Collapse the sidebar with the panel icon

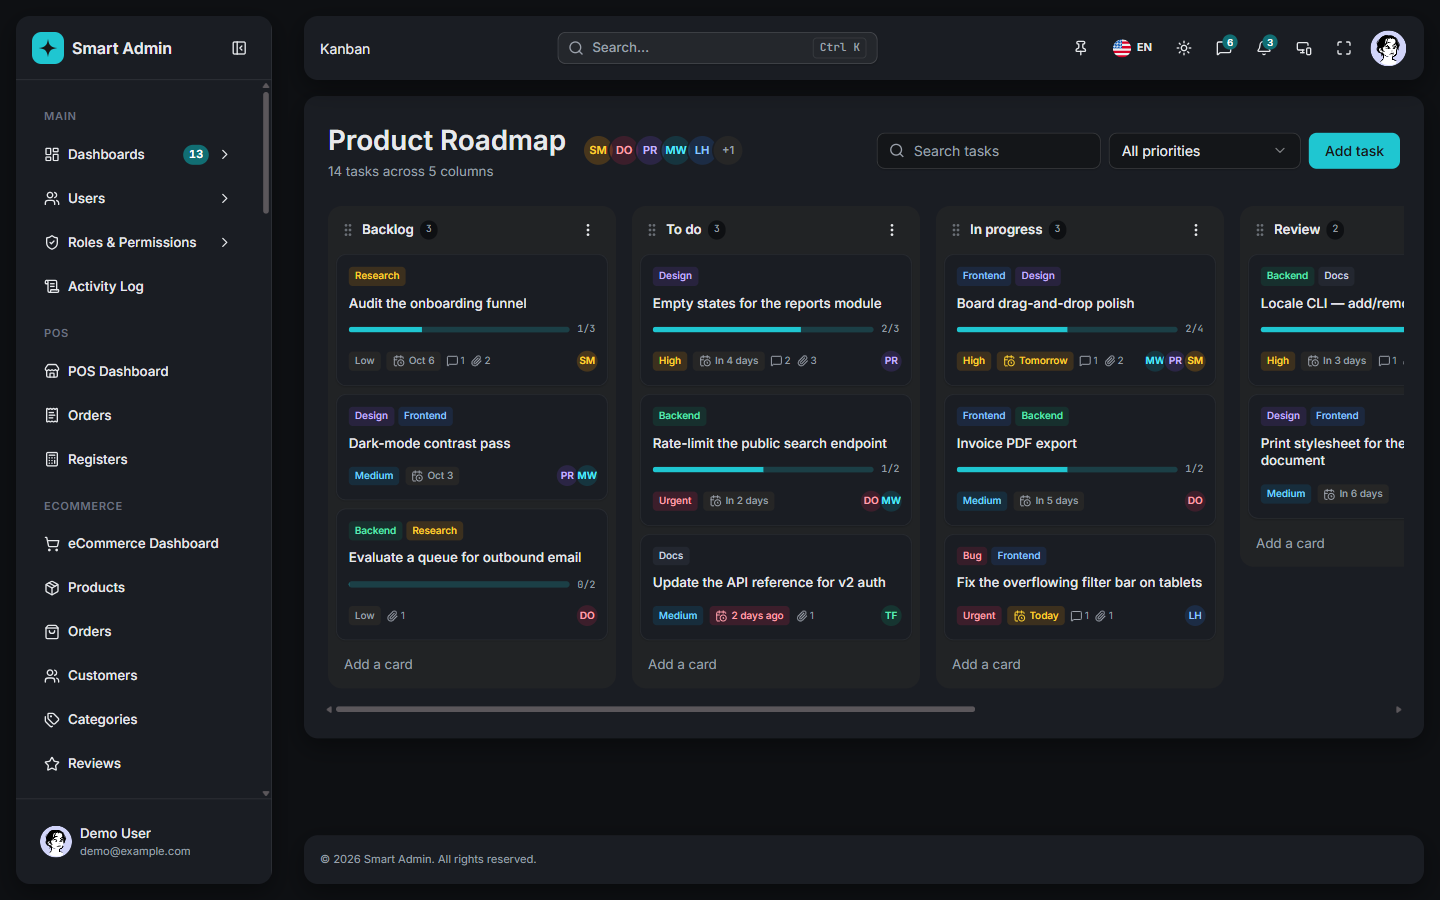239,48
